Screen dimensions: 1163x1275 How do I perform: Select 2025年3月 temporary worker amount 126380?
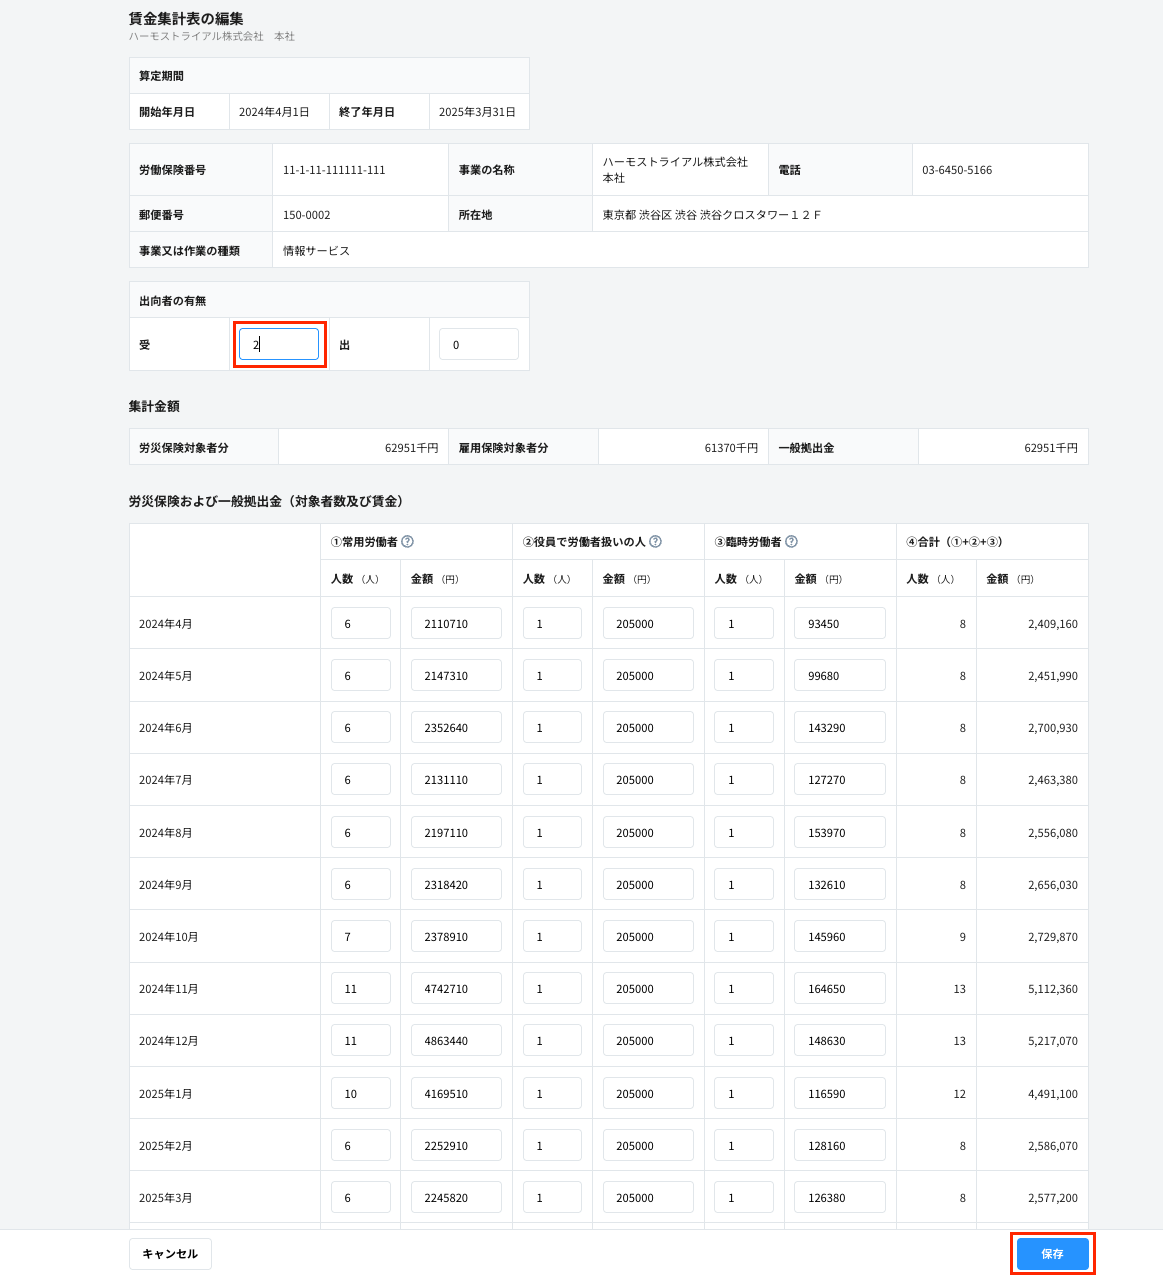coord(839,1197)
